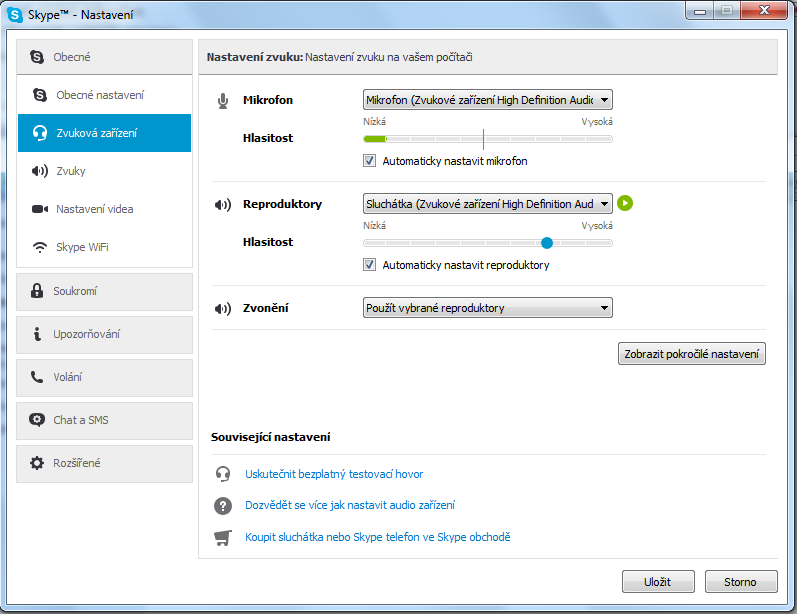This screenshot has width=797, height=614.
Task: Expand the Volání section
Action: coord(104,378)
